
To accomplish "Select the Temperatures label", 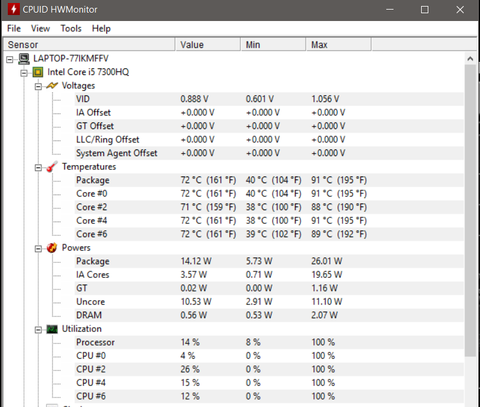I will pos(89,167).
